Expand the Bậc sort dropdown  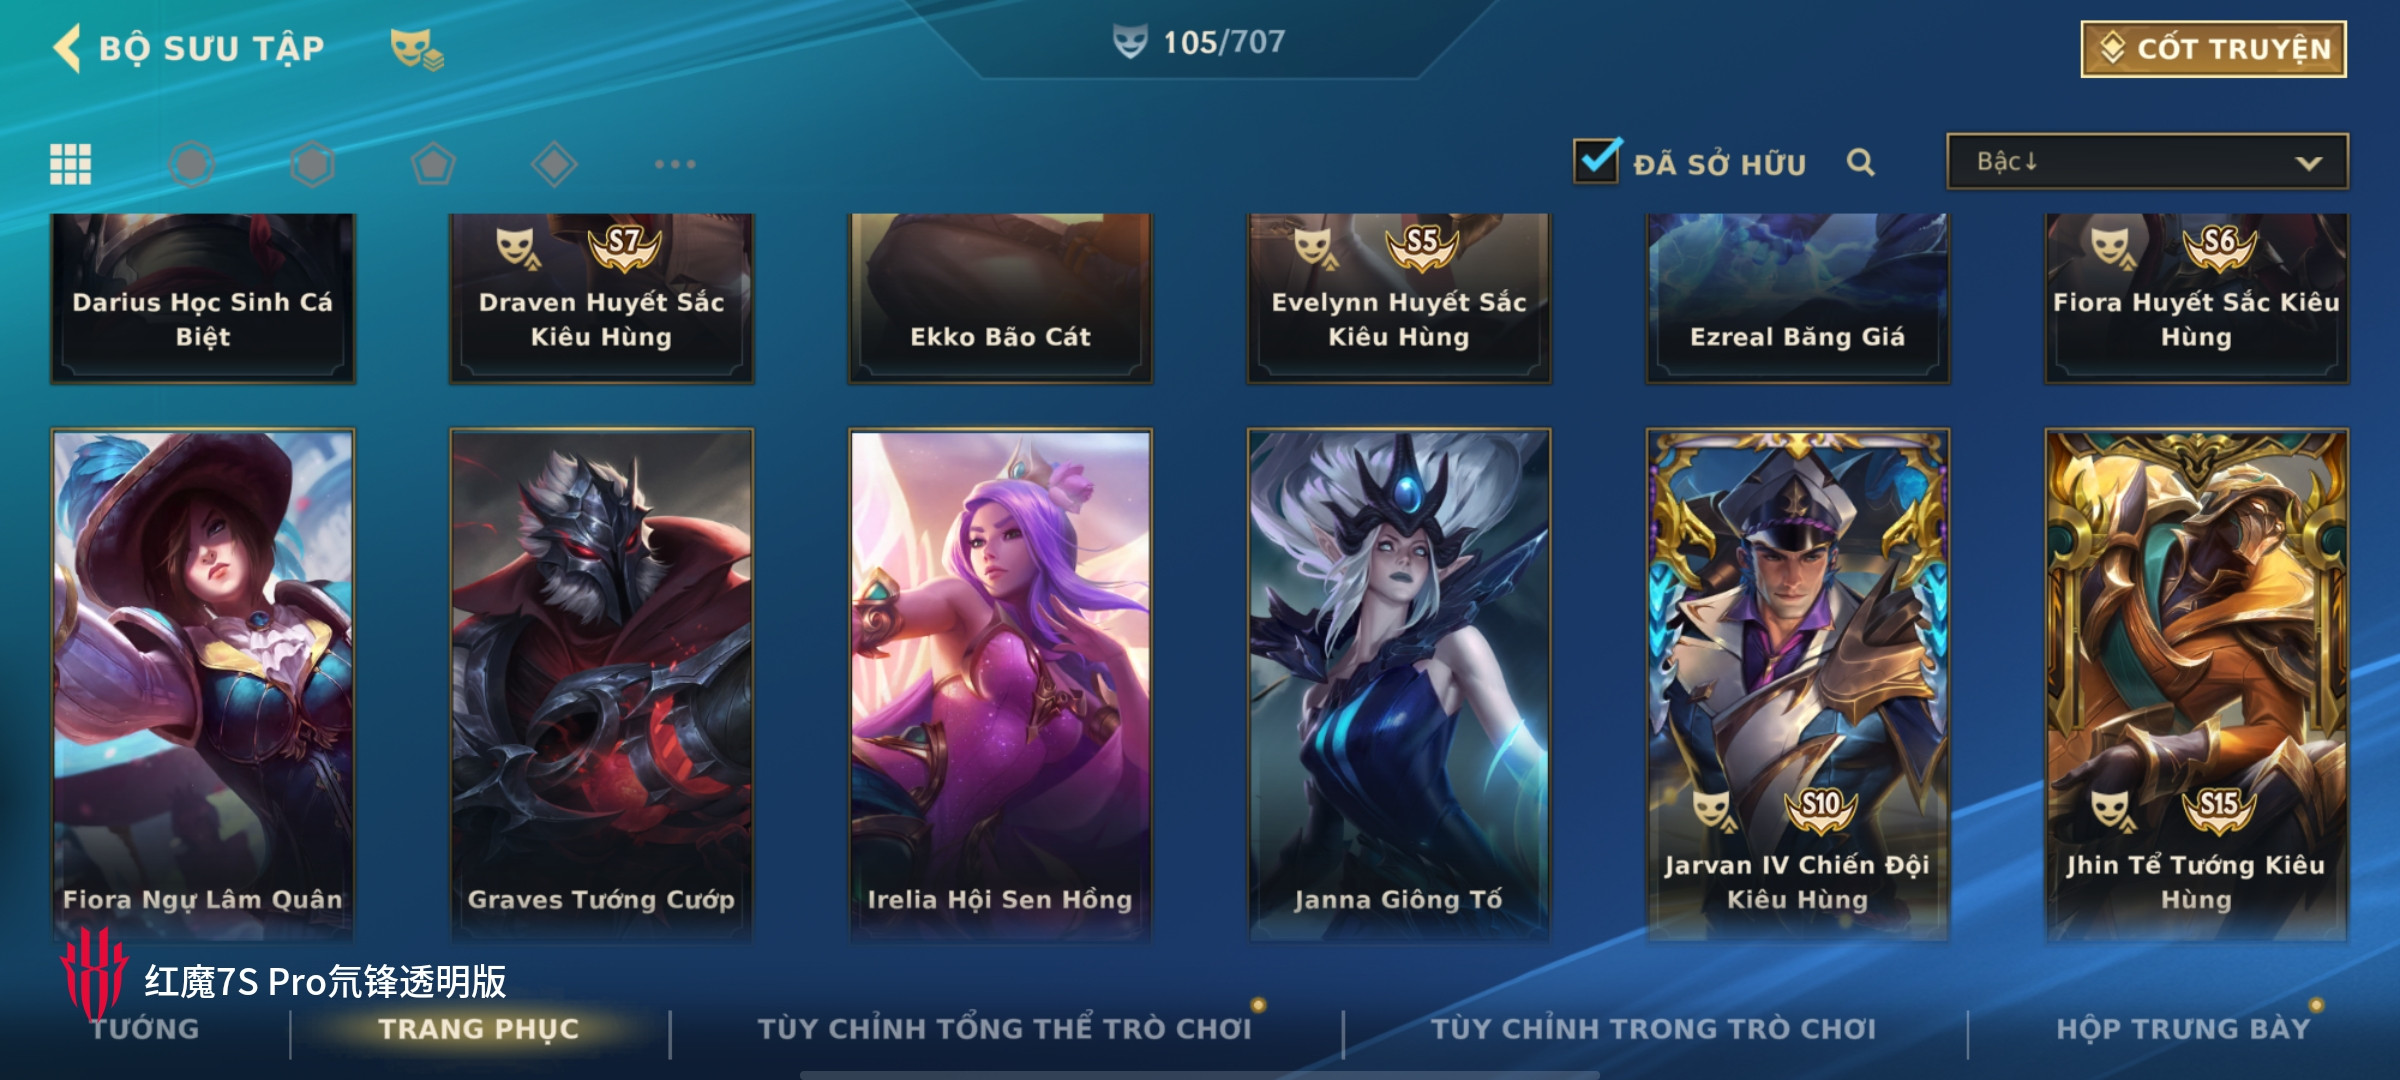(x=2148, y=161)
